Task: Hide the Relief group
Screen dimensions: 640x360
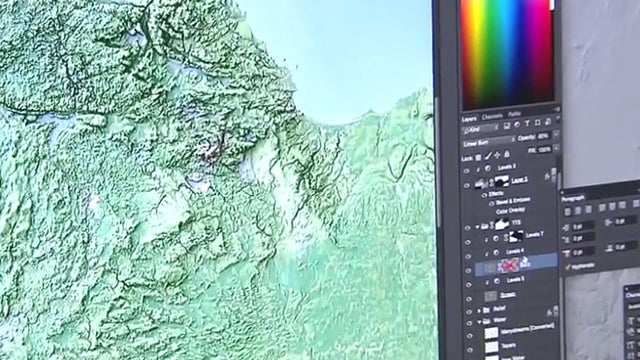Action: (x=469, y=312)
